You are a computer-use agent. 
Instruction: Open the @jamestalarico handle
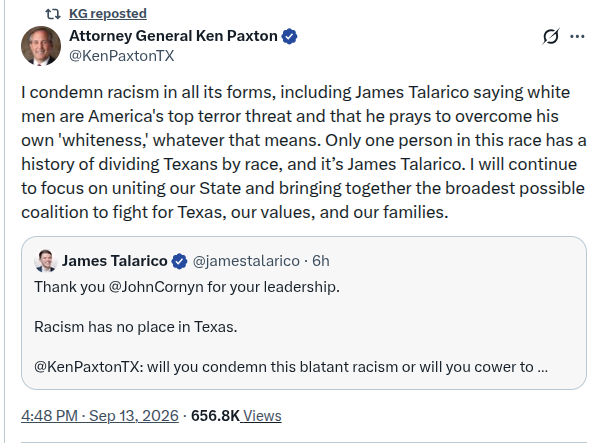[x=246, y=261]
